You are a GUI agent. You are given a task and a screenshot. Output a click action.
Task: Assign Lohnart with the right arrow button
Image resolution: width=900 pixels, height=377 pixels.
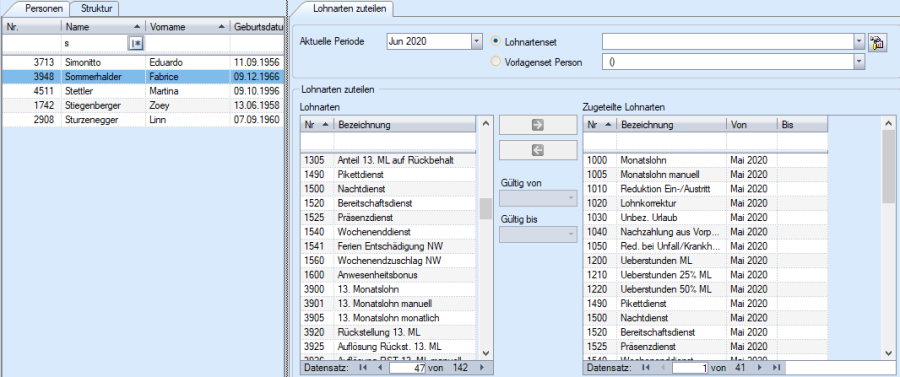tap(538, 126)
